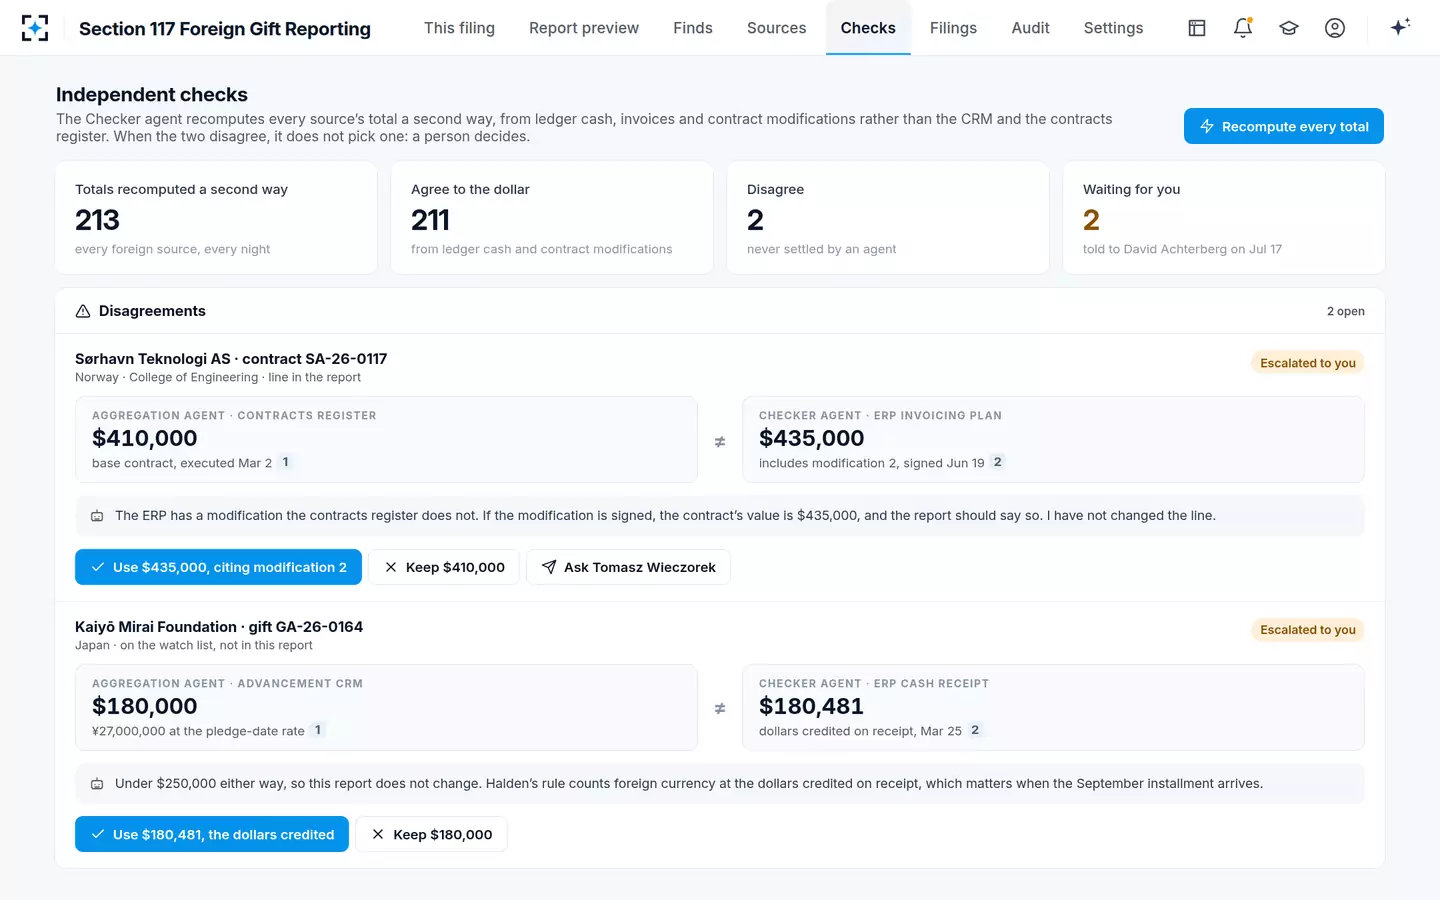
Task: Select the ERP Cash Receipt panel
Action: (1053, 708)
